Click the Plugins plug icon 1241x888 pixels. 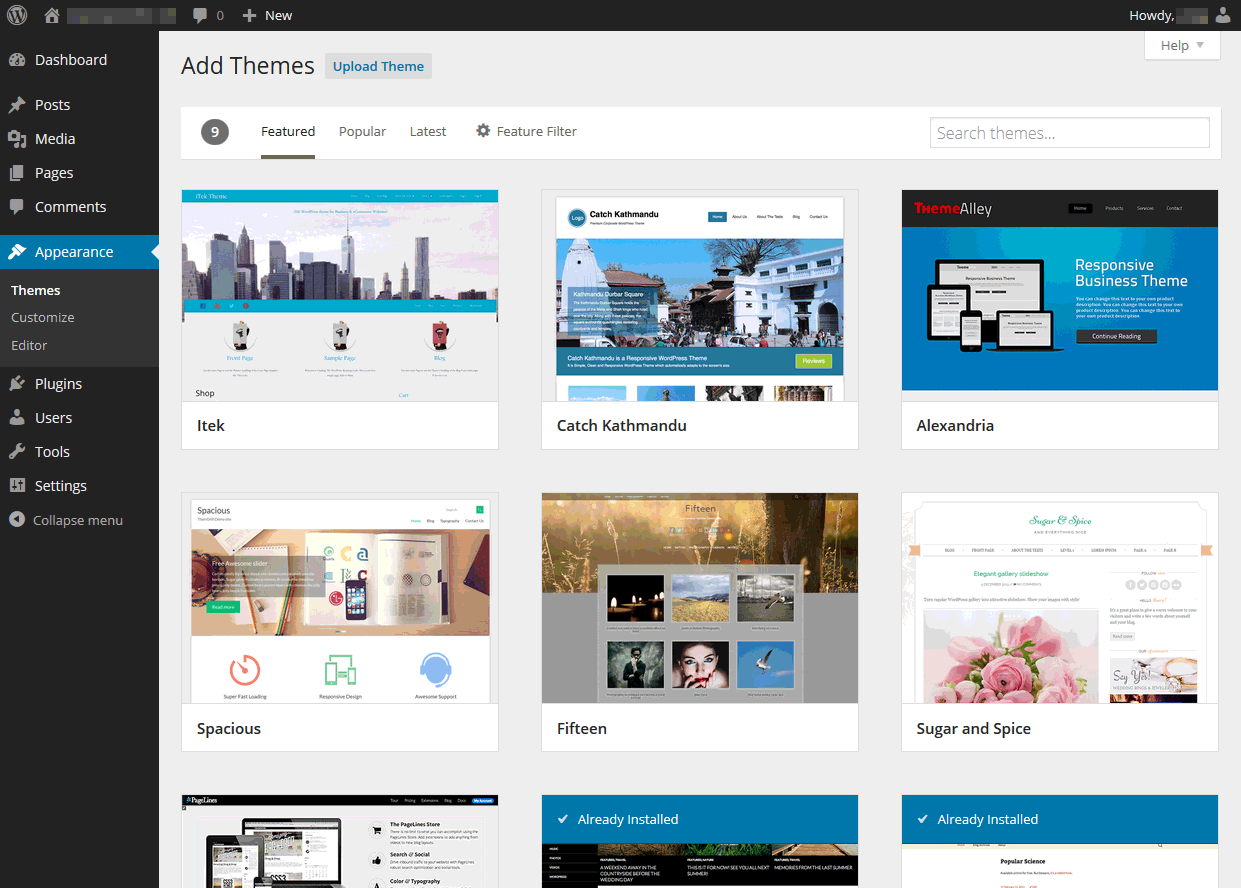click(17, 384)
